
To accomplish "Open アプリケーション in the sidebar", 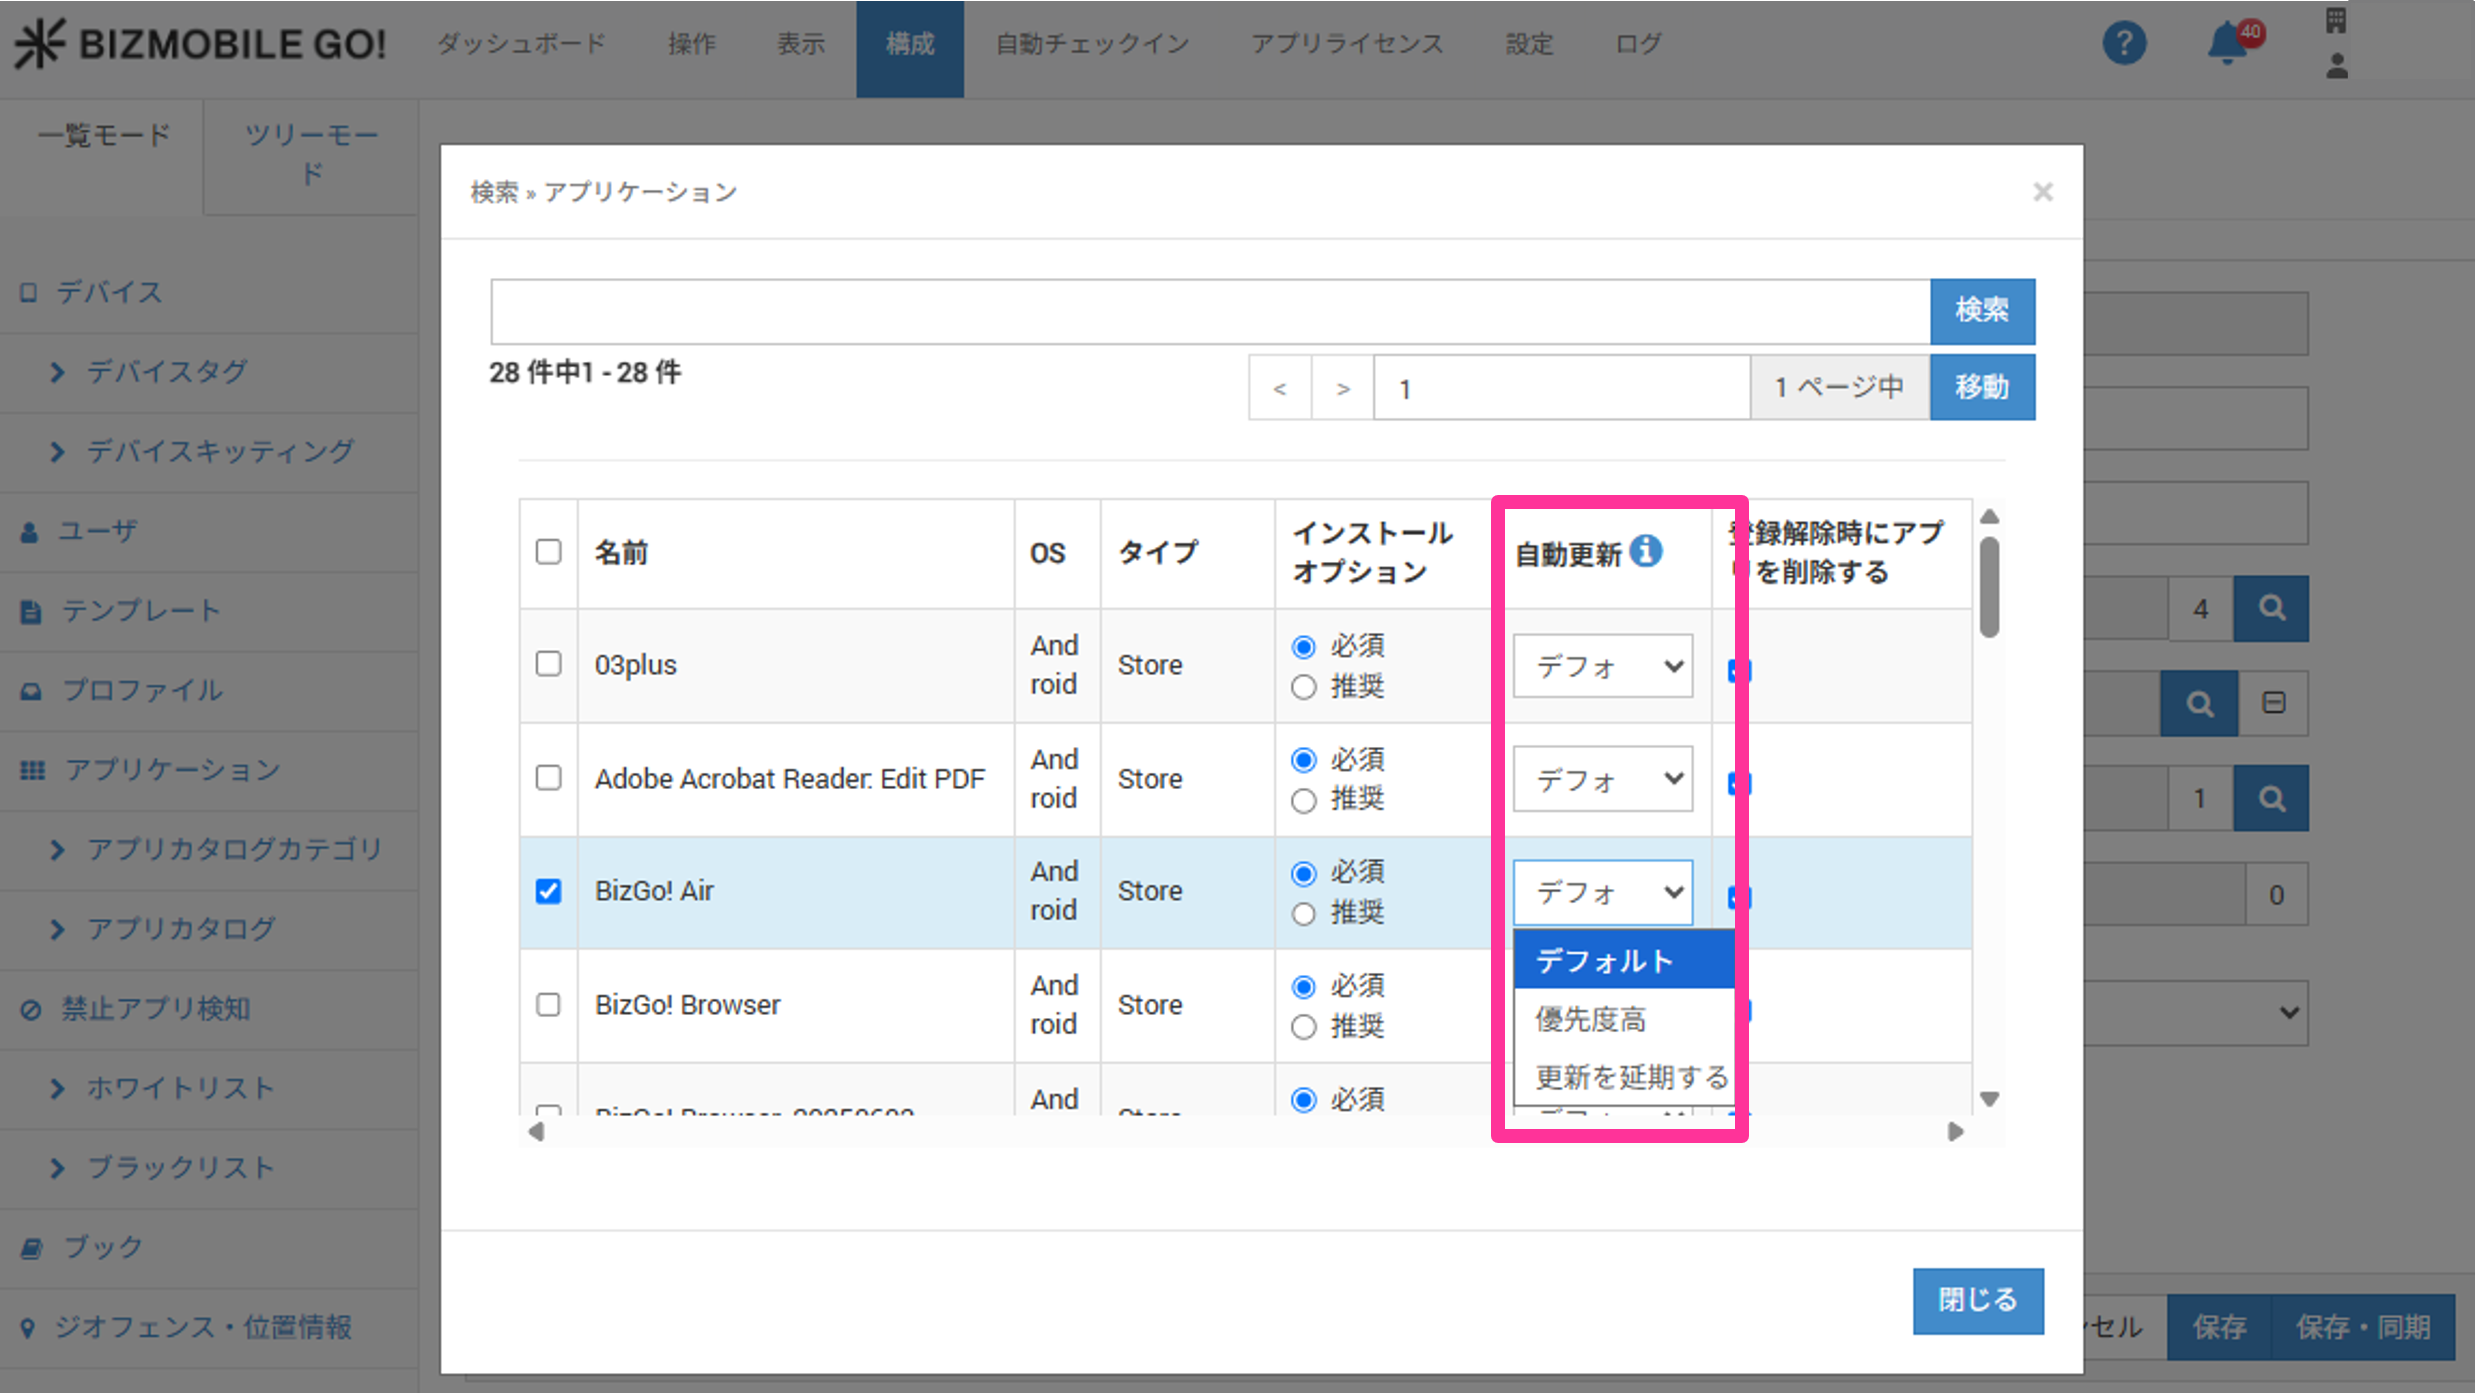I will point(172,769).
